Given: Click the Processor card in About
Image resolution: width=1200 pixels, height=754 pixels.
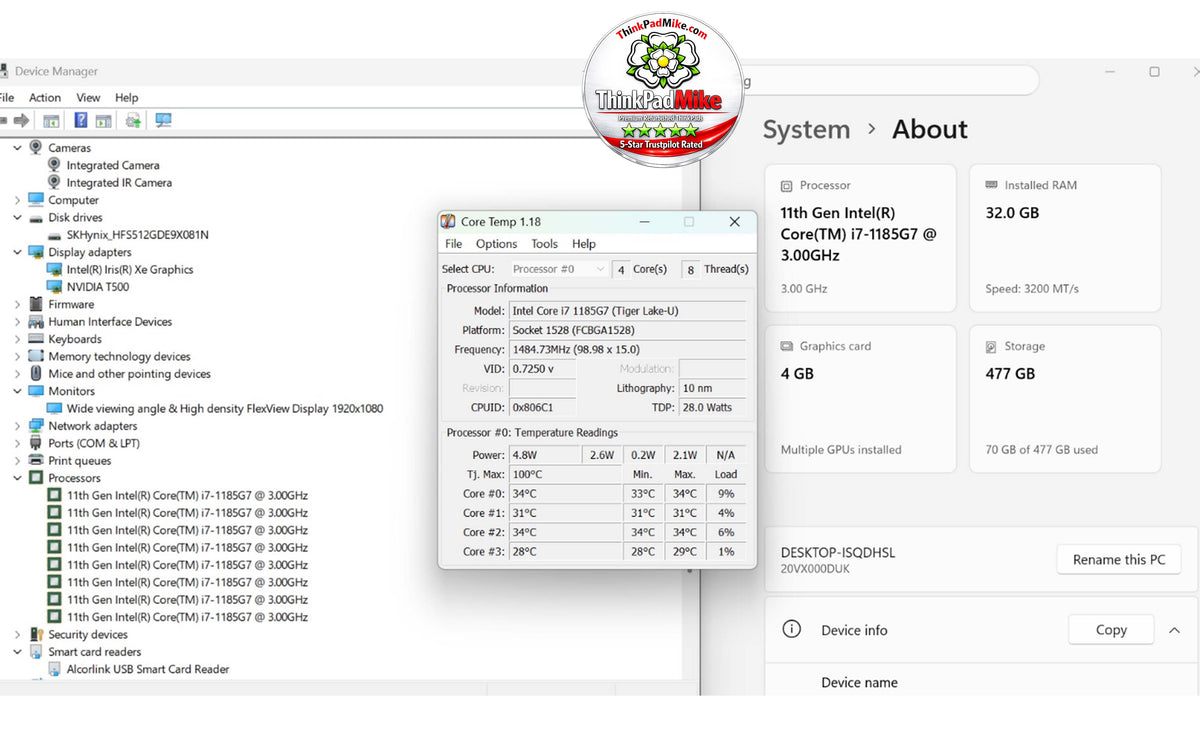Looking at the screenshot, I should tap(860, 239).
